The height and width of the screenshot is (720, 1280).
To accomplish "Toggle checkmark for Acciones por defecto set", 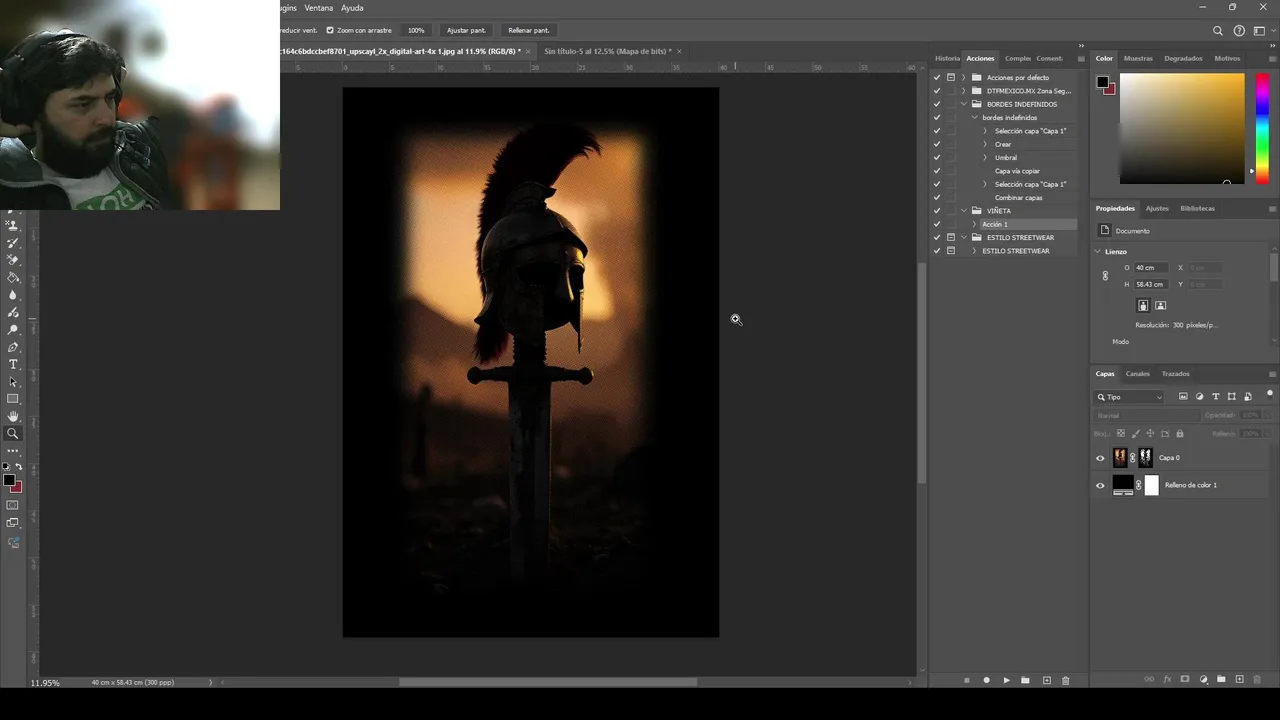I will pyautogui.click(x=937, y=77).
